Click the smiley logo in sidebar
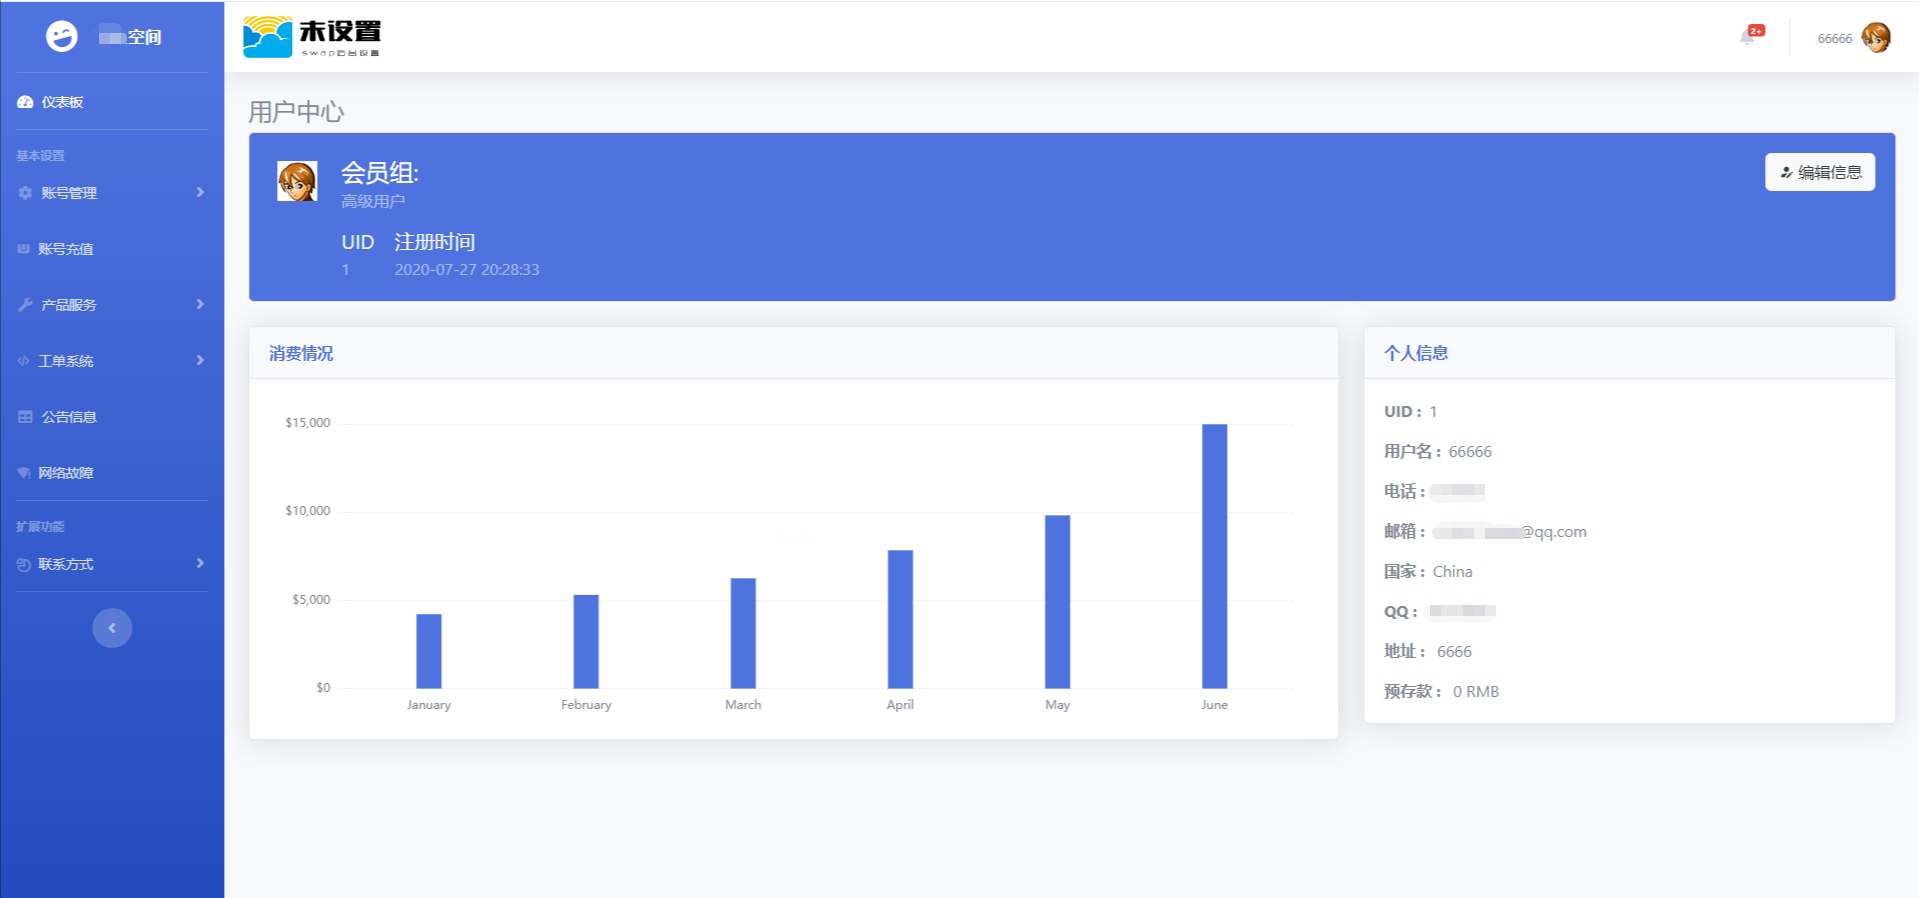This screenshot has height=898, width=1919. pos(62,36)
